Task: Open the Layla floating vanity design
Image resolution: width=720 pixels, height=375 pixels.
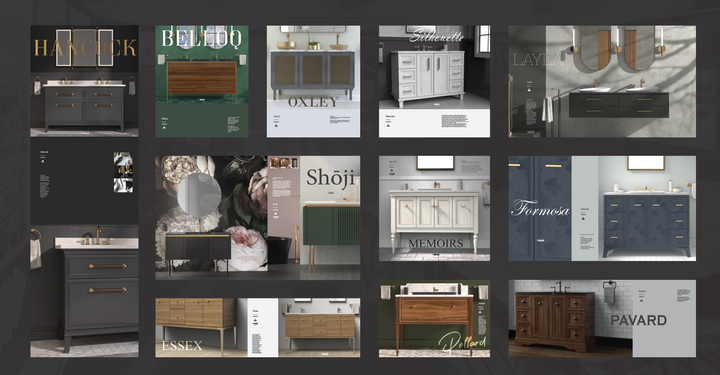Action: (x=602, y=81)
